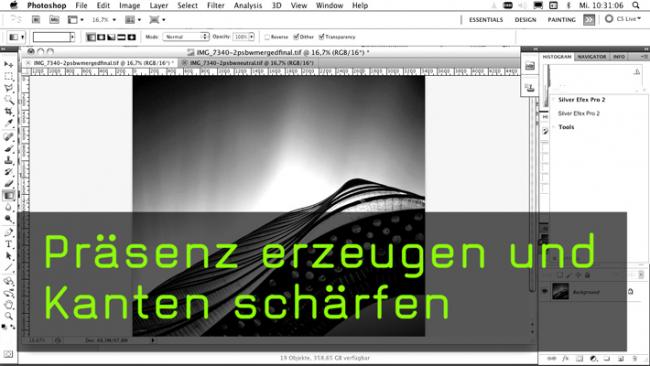650x366 pixels.
Task: Select the History Brush tool
Action: [x=8, y=172]
